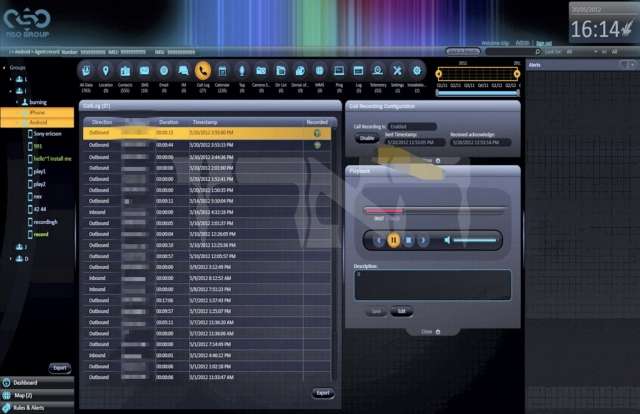The width and height of the screenshot is (640, 414).
Task: Adjust the playback volume slider
Action: coord(475,240)
